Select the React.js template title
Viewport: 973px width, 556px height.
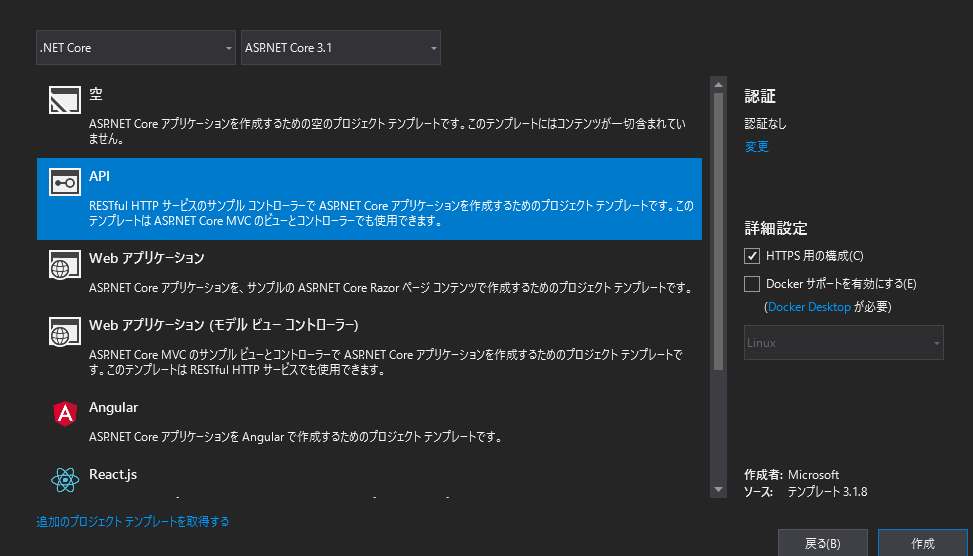[x=113, y=475]
